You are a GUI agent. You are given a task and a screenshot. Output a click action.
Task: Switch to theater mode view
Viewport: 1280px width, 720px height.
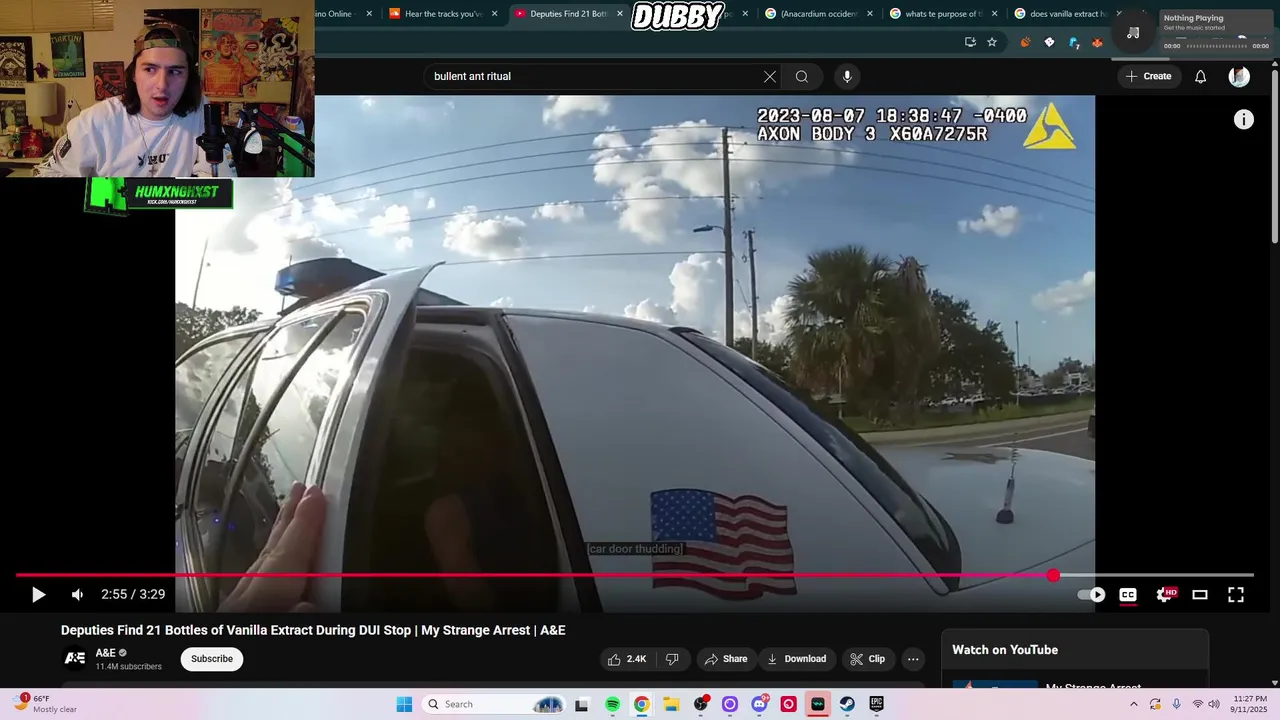click(x=1200, y=595)
